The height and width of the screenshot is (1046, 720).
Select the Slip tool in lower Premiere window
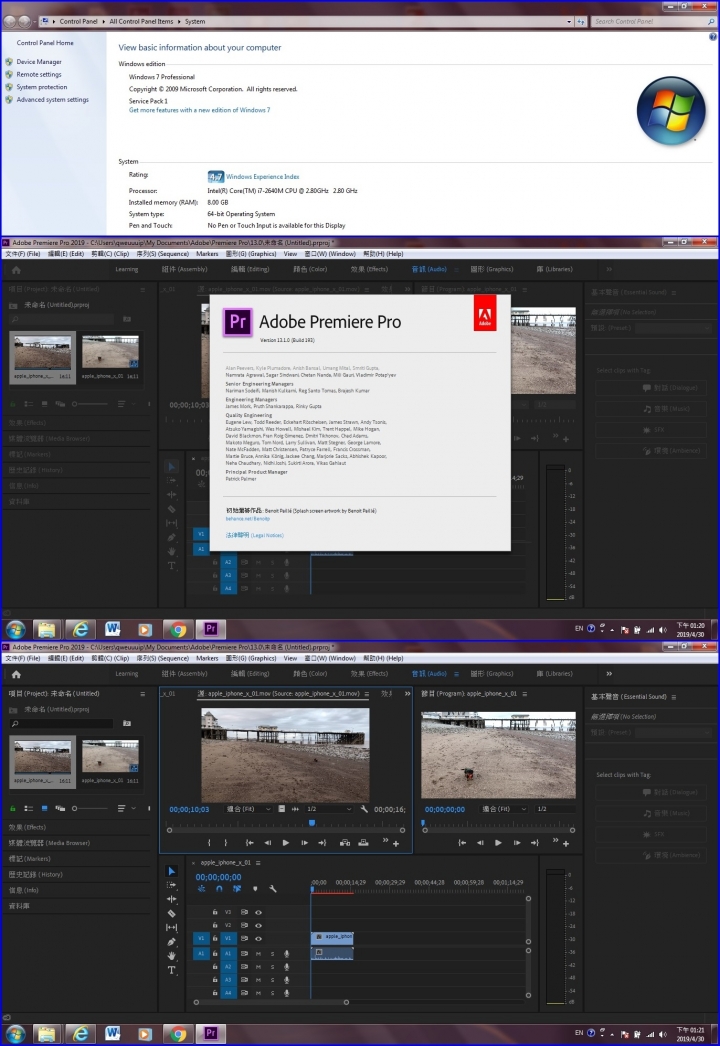pos(171,927)
